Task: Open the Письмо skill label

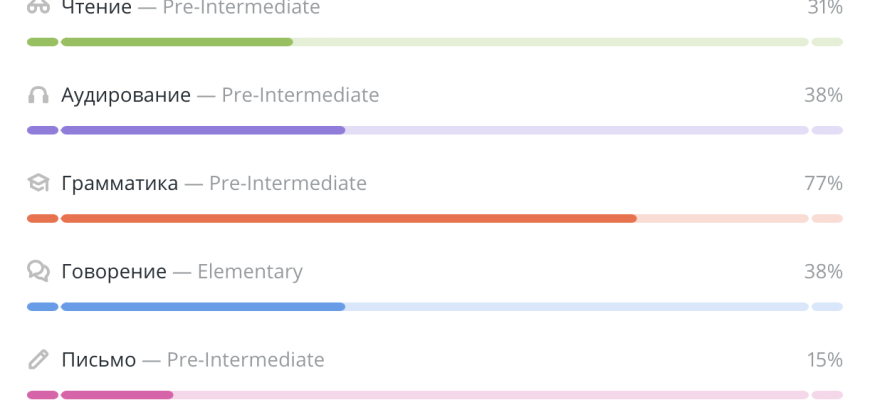Action: [x=98, y=359]
